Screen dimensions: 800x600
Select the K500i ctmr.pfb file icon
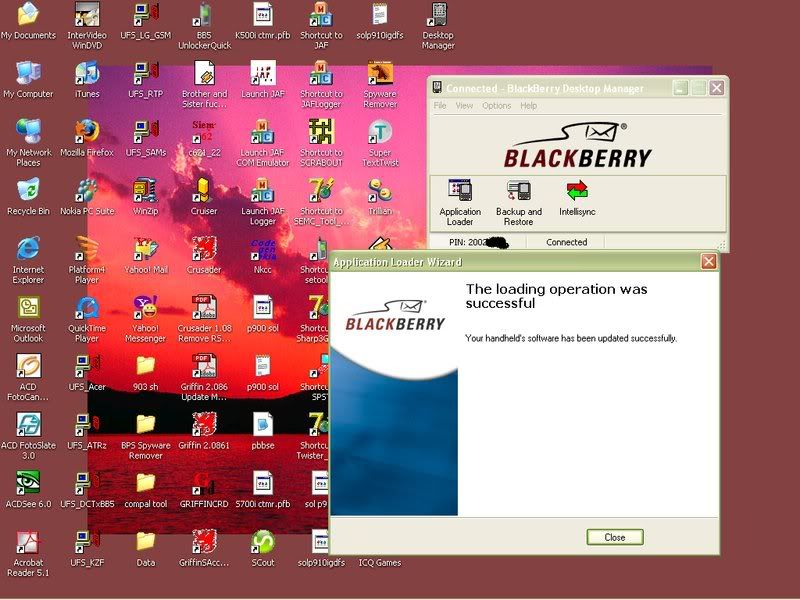263,21
